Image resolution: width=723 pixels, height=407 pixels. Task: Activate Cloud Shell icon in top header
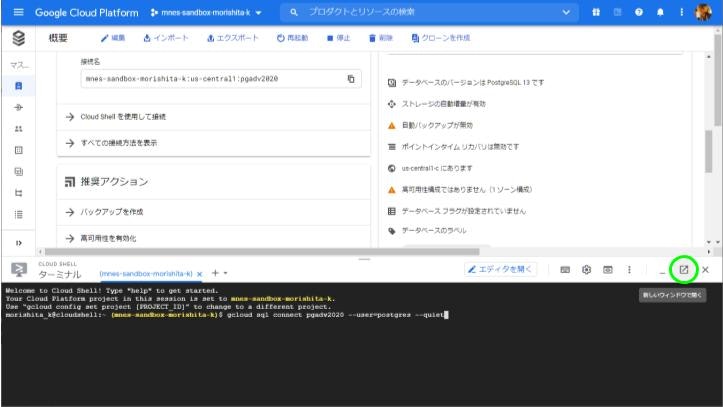[x=617, y=12]
